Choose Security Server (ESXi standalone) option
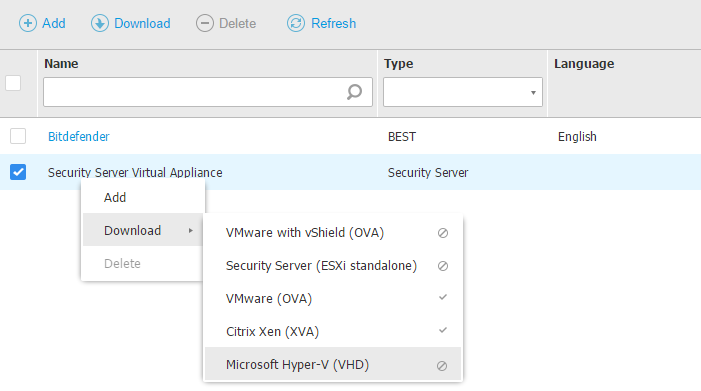 (x=333, y=265)
